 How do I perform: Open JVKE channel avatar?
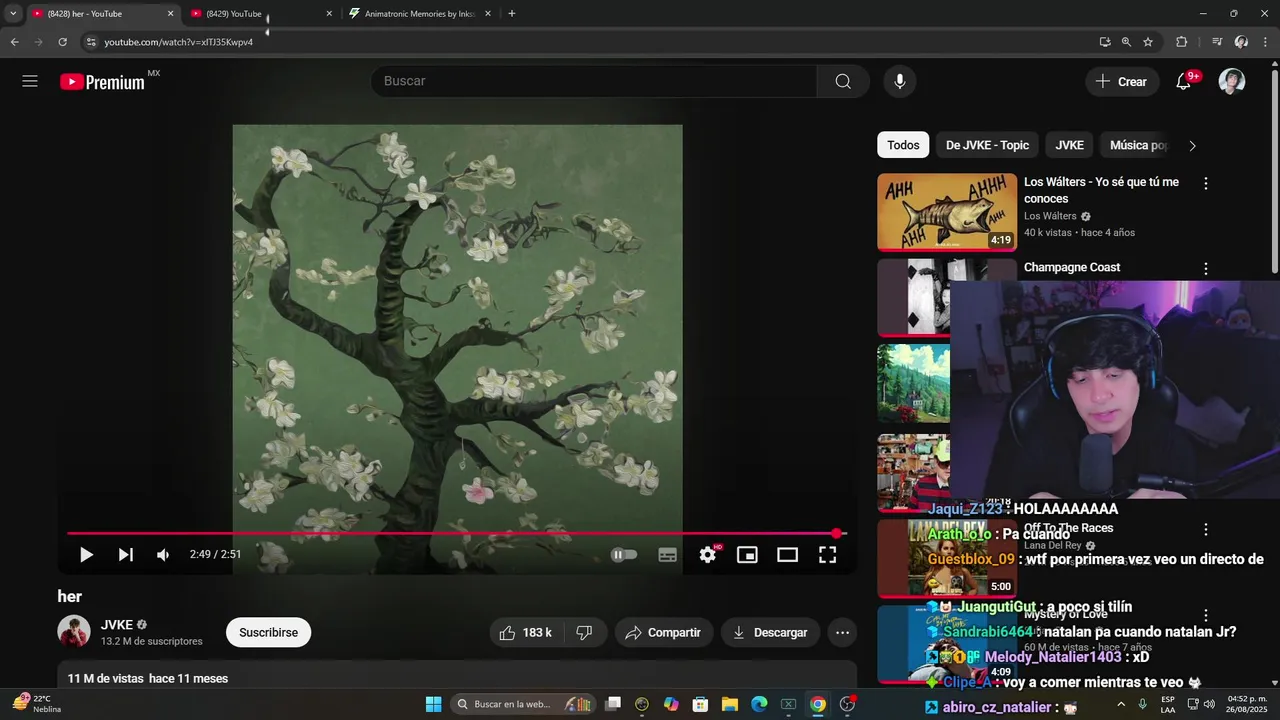pos(74,632)
